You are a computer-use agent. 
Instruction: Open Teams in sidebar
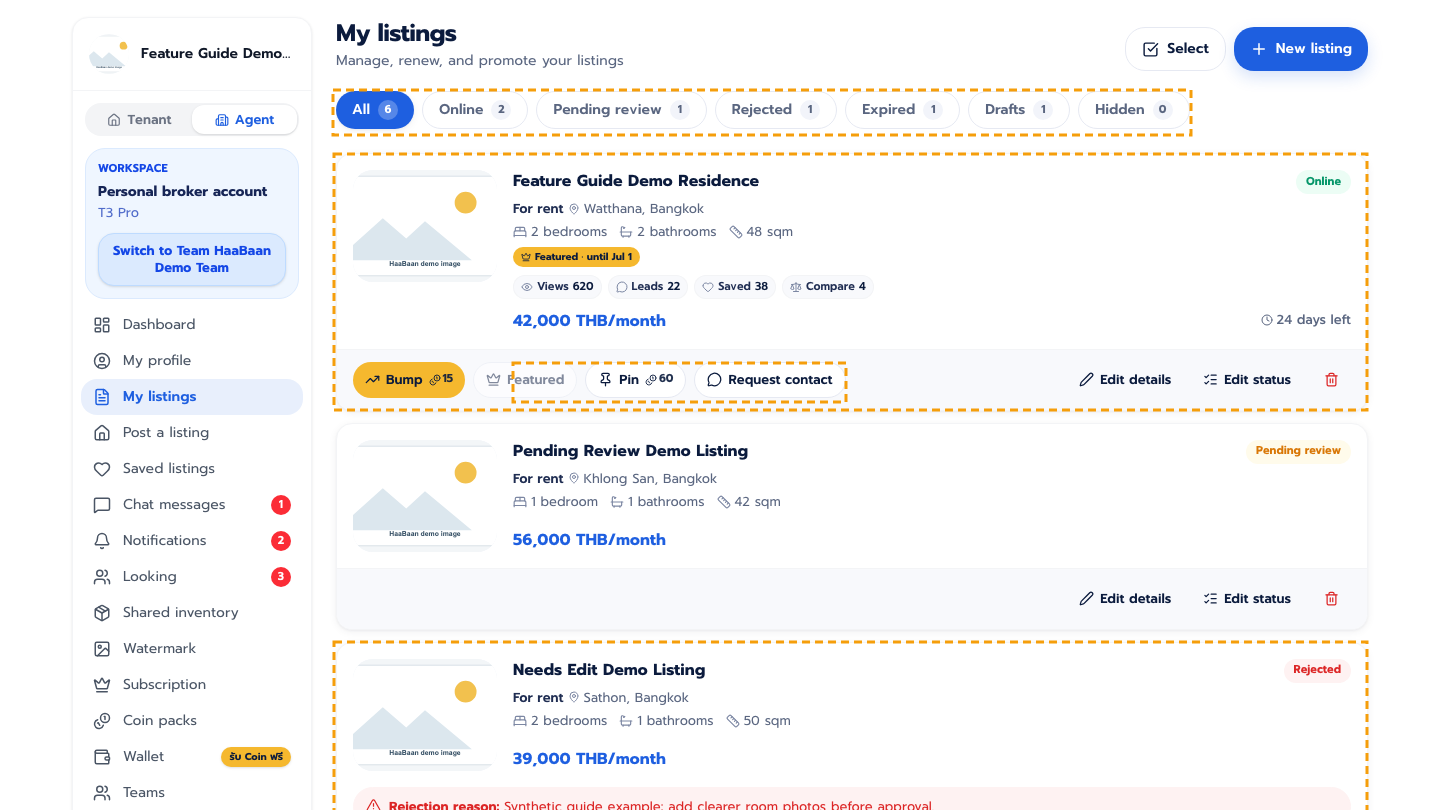point(192,793)
